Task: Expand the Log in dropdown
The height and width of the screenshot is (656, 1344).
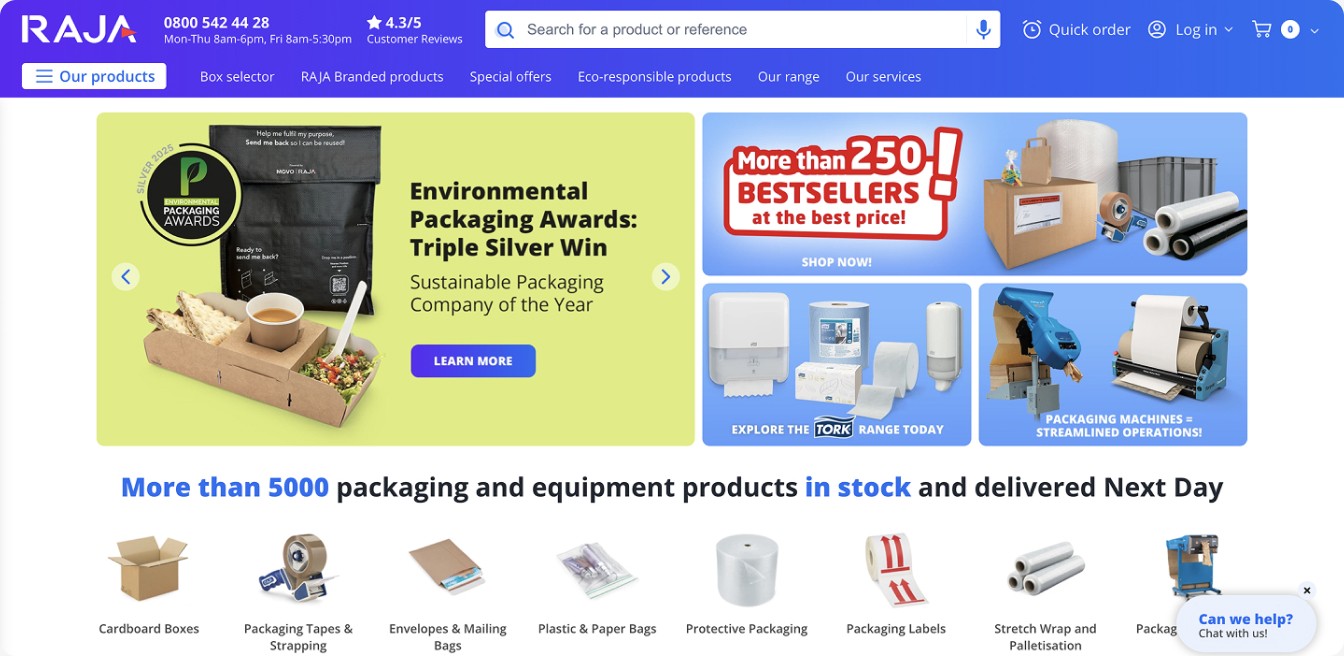Action: click(1229, 30)
